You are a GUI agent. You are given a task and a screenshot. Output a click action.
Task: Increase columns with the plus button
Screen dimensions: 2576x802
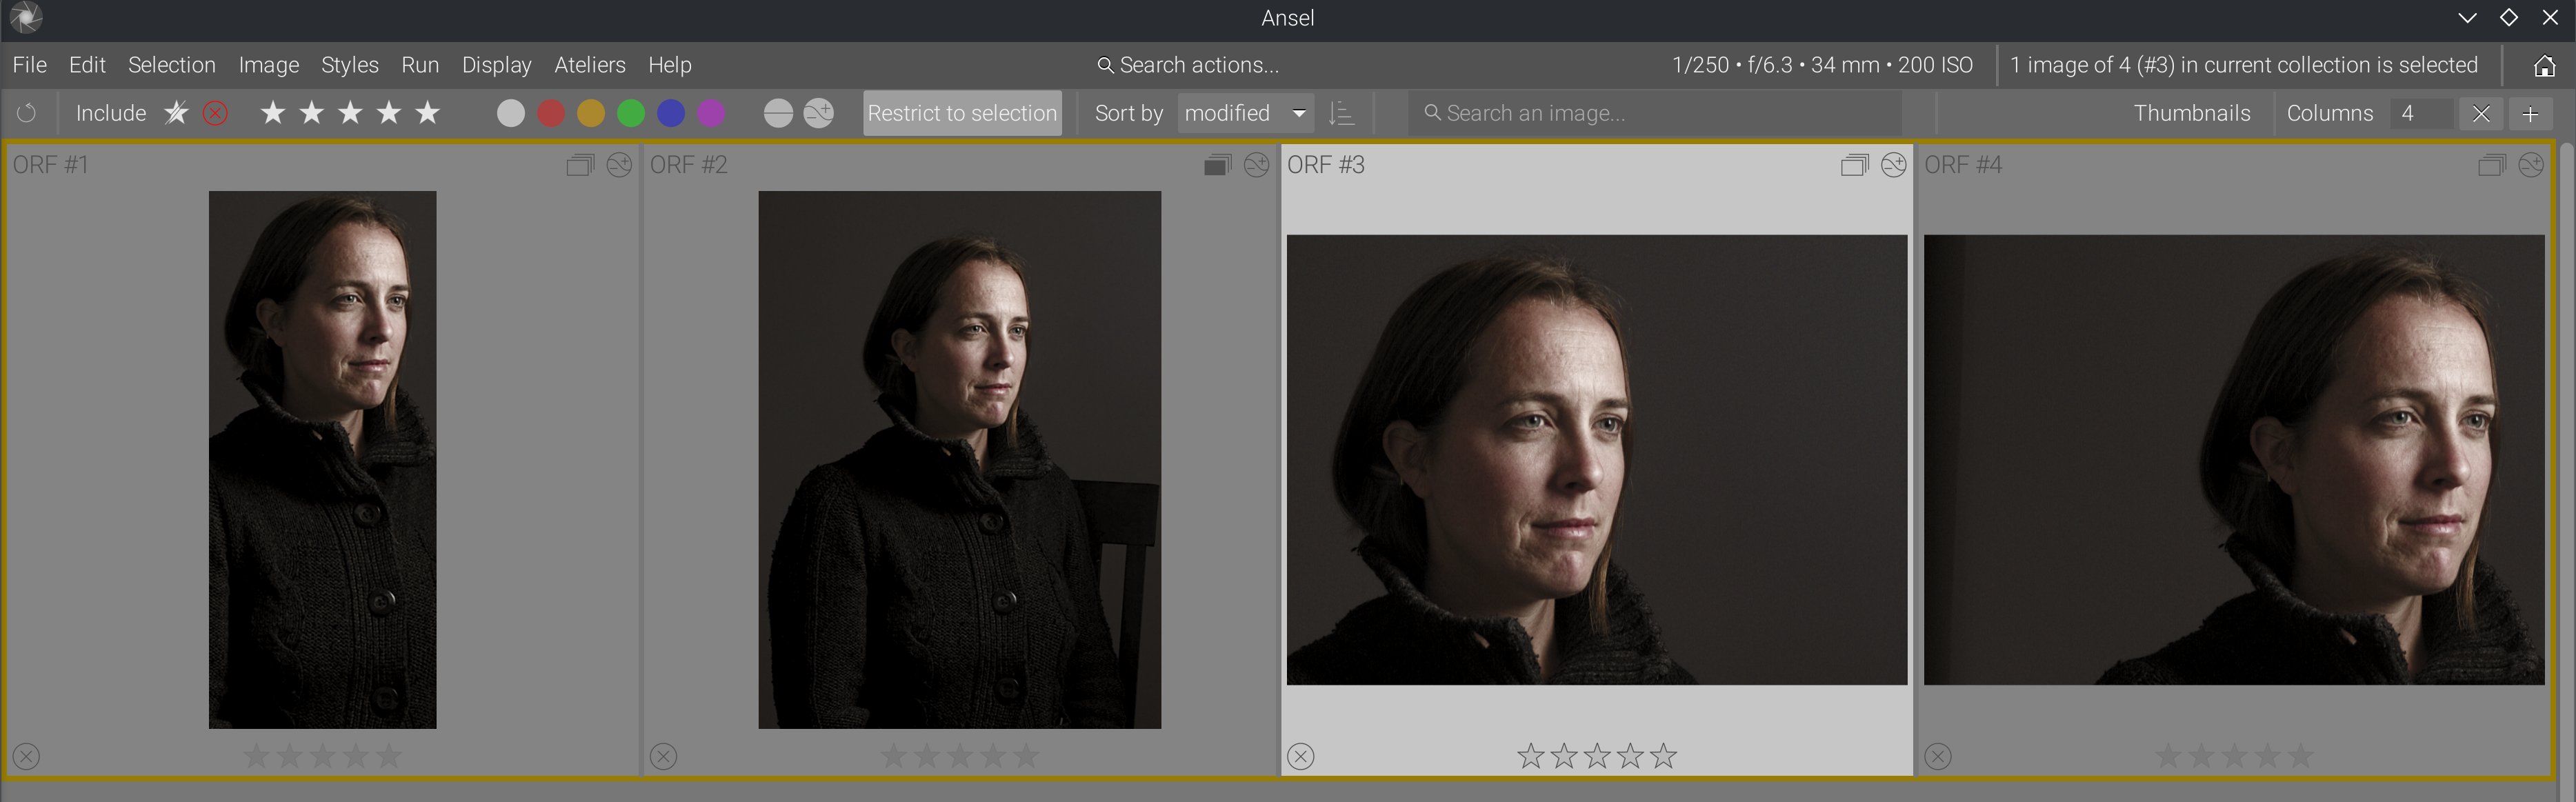(x=2530, y=113)
